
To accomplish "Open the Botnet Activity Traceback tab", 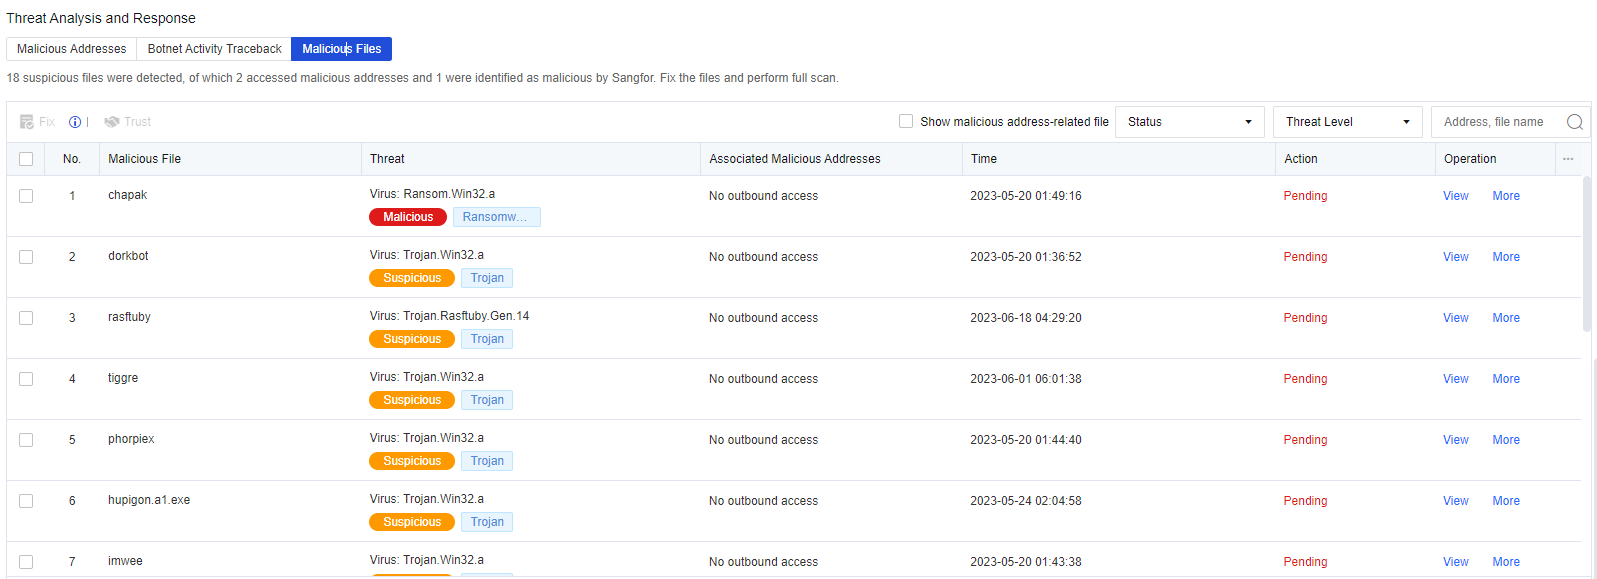I will (x=214, y=49).
